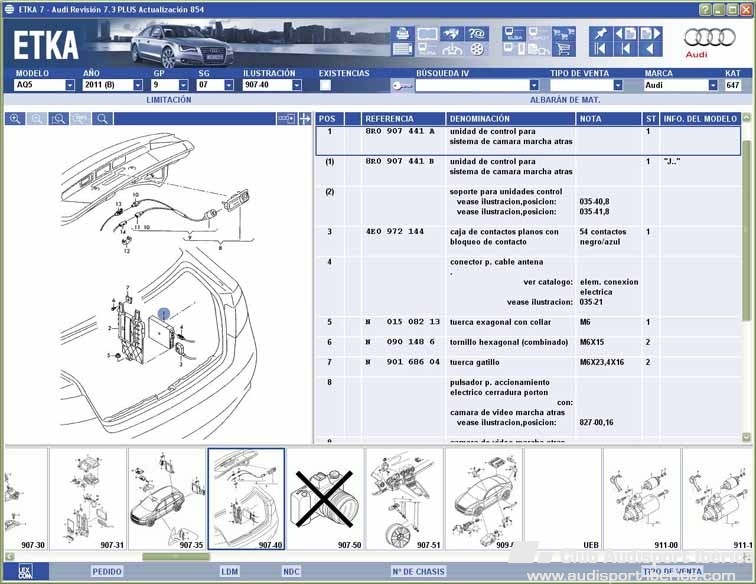
Task: Select thumbnail 907-51
Action: (404, 499)
